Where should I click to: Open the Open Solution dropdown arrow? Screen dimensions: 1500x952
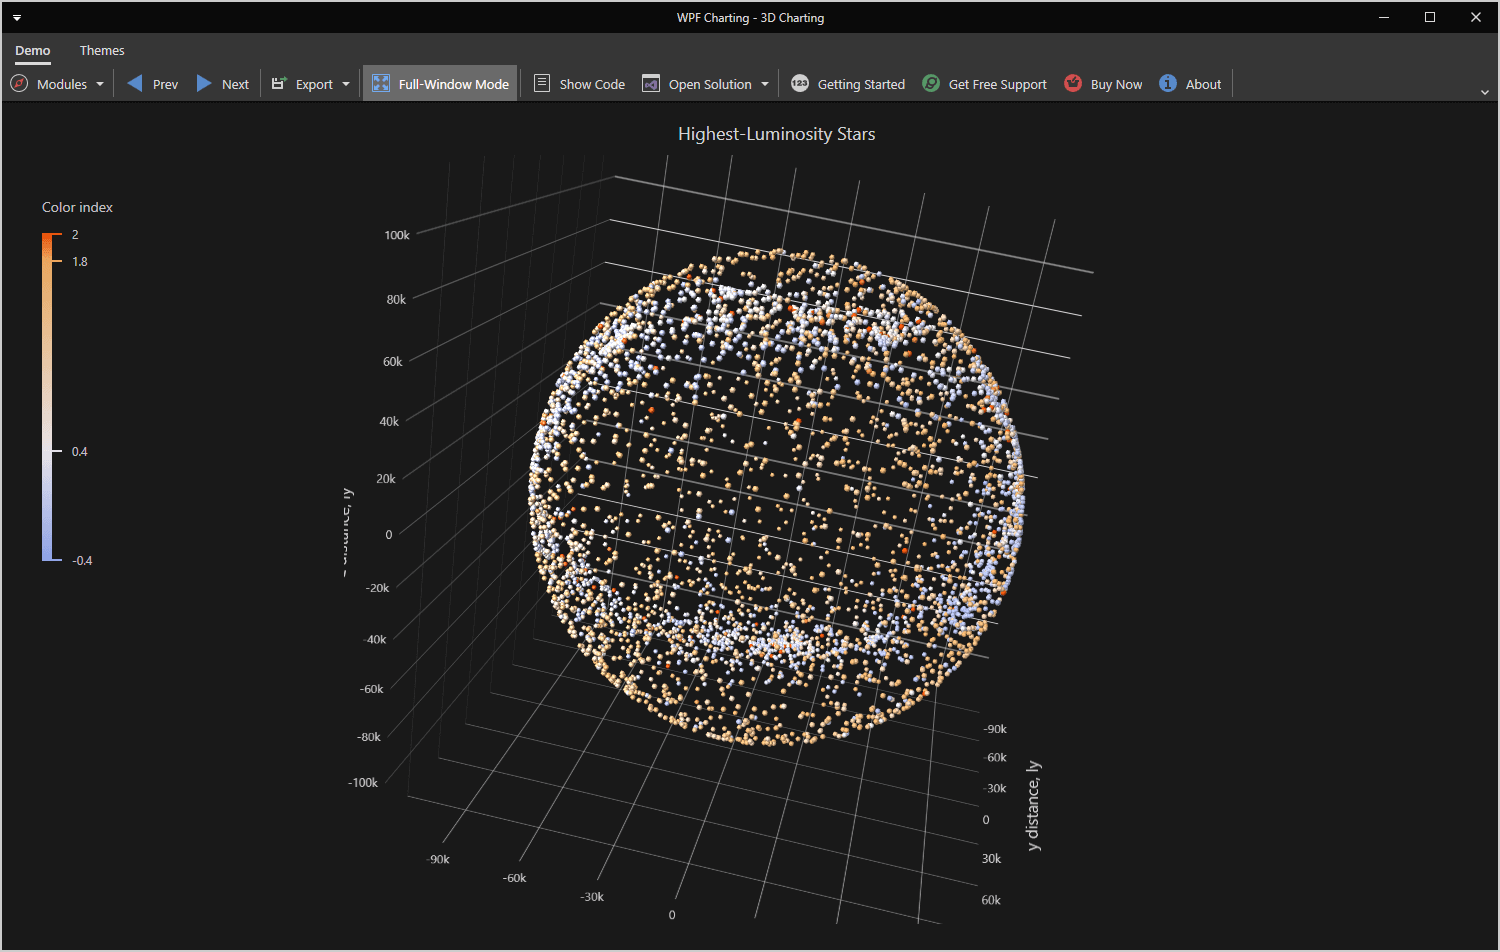tap(765, 85)
